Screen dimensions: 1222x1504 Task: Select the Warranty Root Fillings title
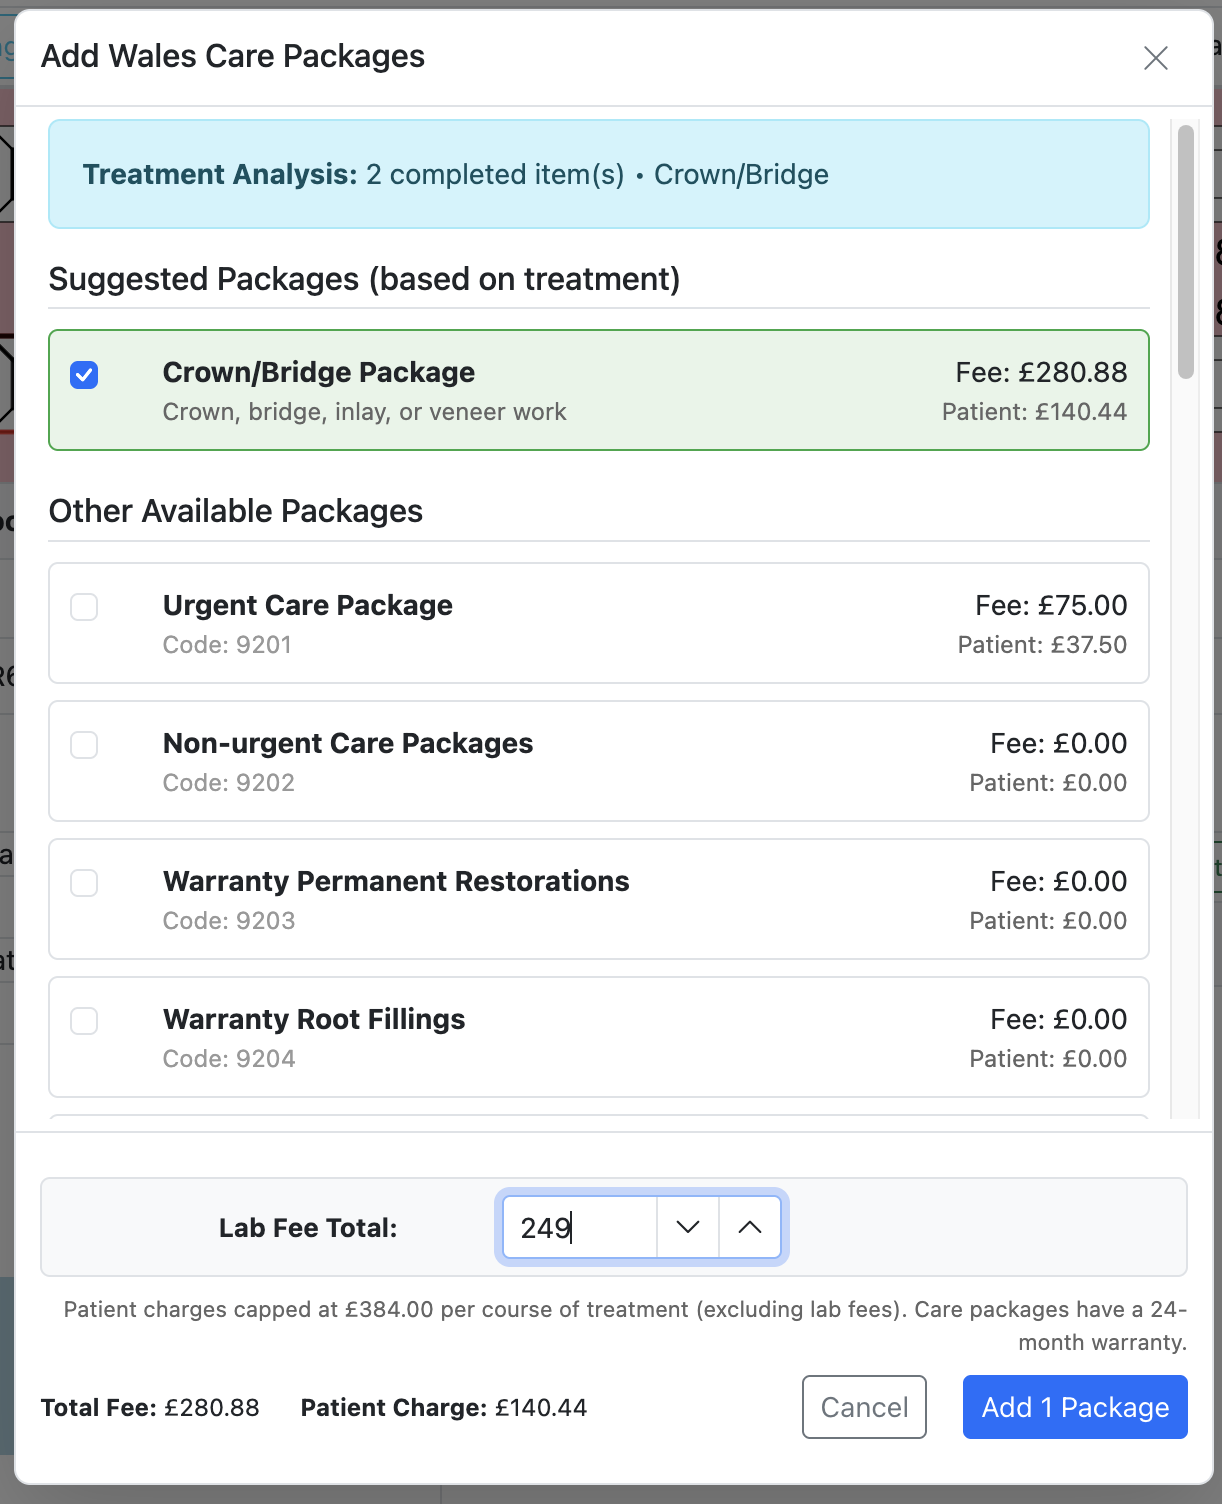click(x=314, y=1020)
